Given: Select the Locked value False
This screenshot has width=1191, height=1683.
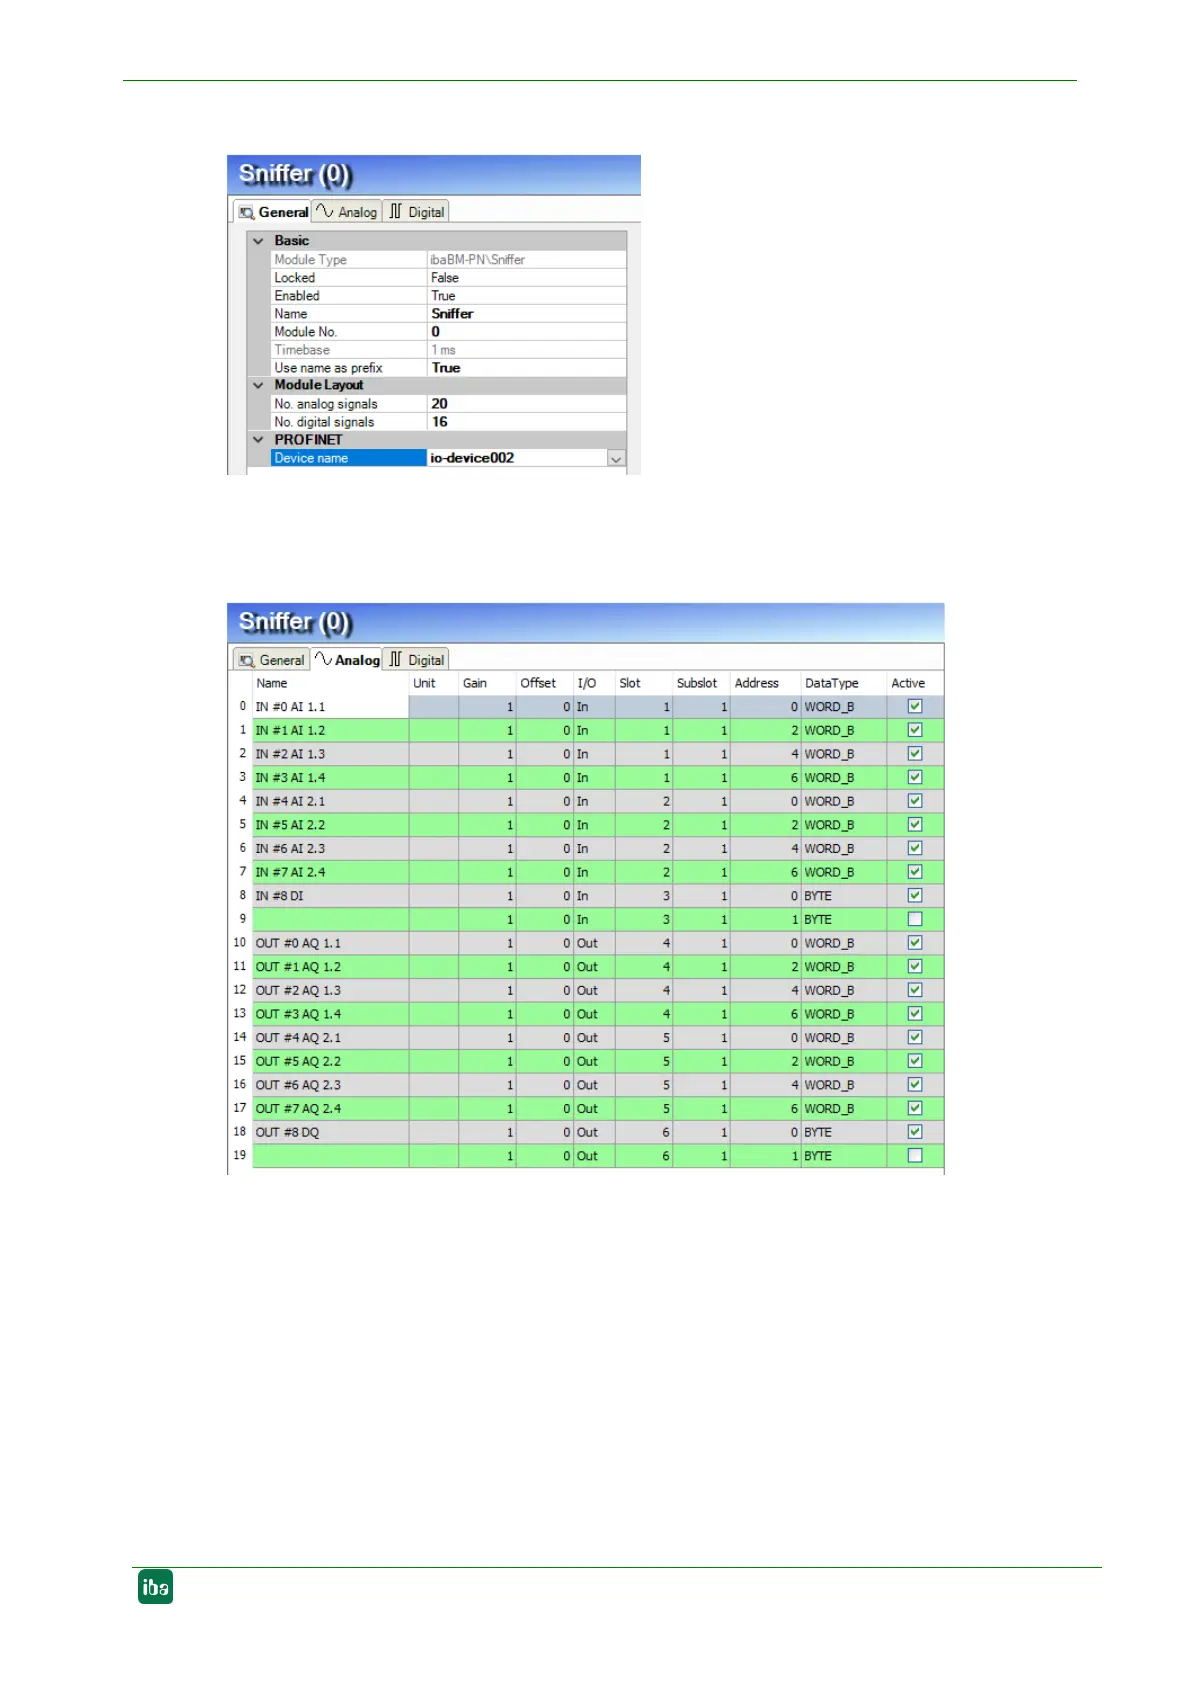Looking at the screenshot, I should (x=526, y=278).
